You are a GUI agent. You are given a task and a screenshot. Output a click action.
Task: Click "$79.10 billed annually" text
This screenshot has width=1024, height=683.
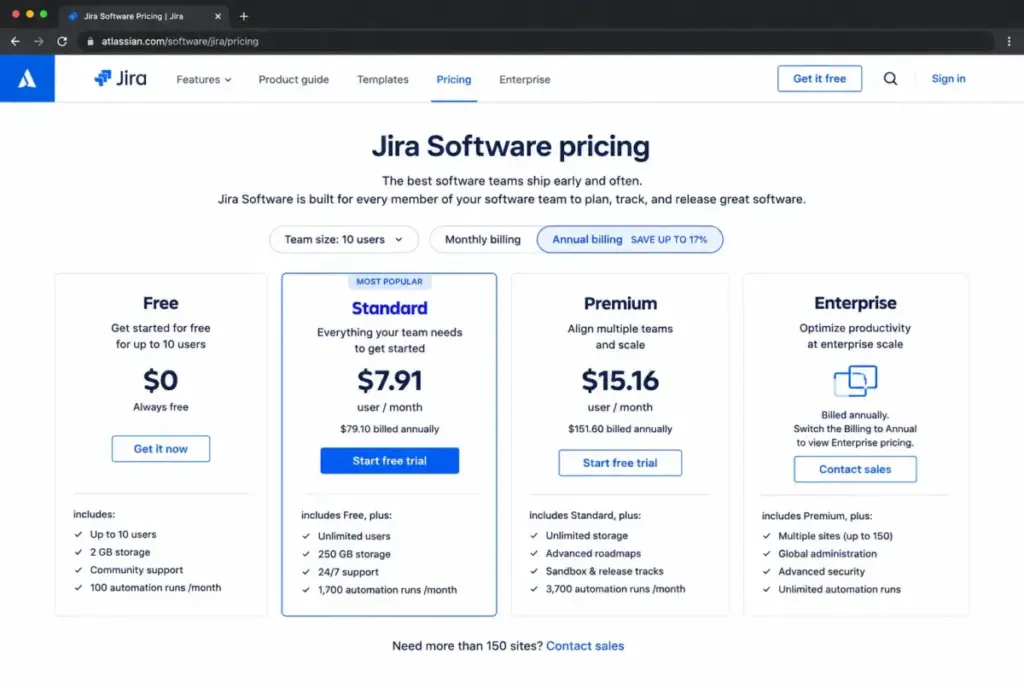[x=389, y=429]
